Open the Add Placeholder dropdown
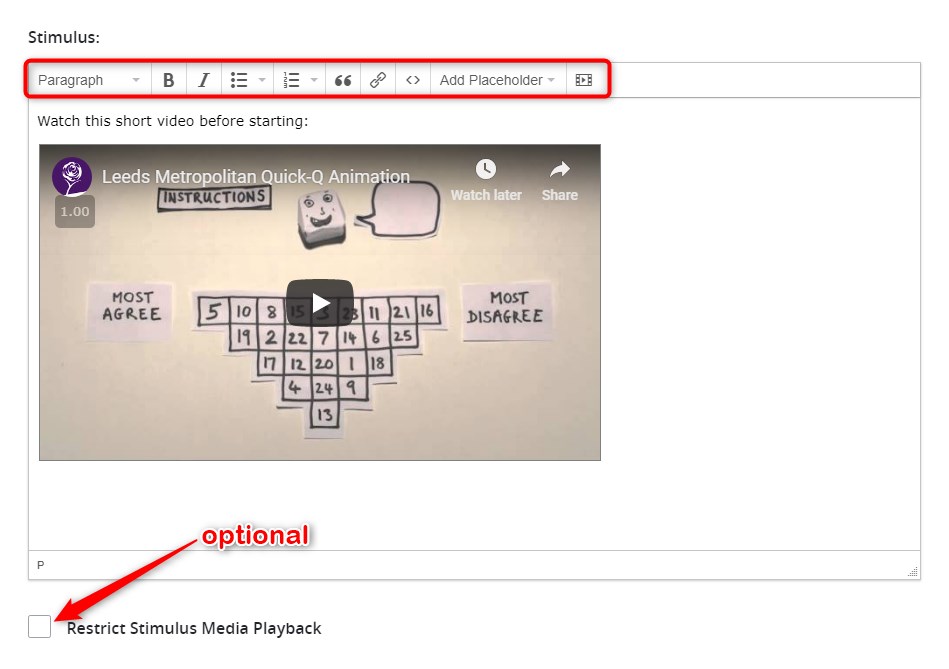The height and width of the screenshot is (669, 949). pos(497,80)
